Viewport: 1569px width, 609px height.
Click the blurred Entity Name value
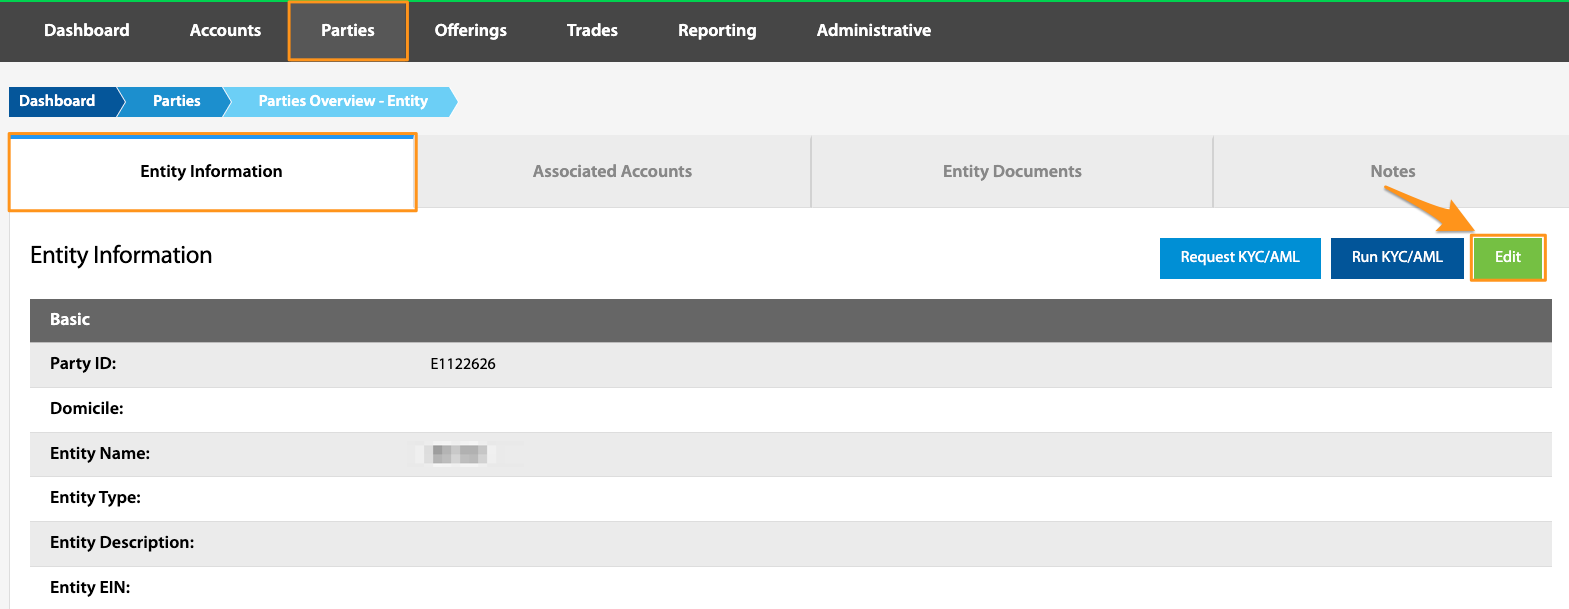[458, 454]
